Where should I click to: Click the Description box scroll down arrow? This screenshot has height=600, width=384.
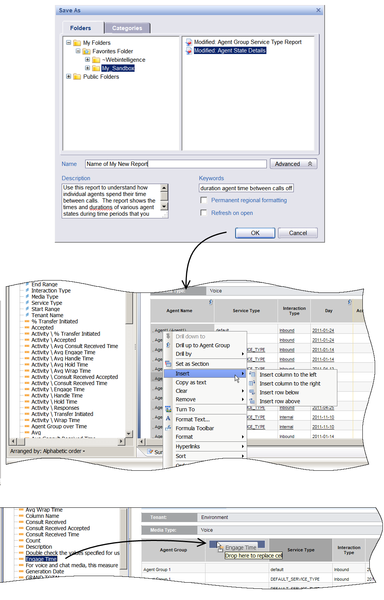coord(164,206)
